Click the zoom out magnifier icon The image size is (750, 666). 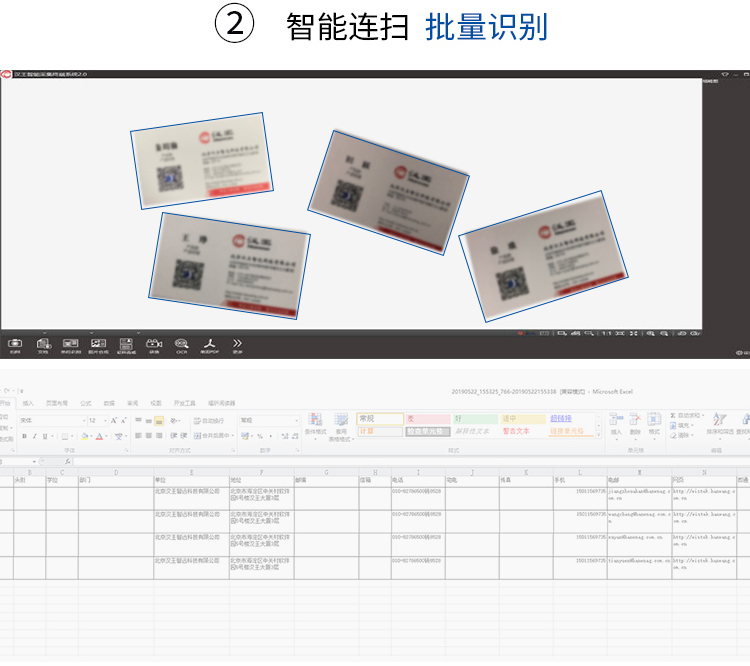tap(664, 333)
